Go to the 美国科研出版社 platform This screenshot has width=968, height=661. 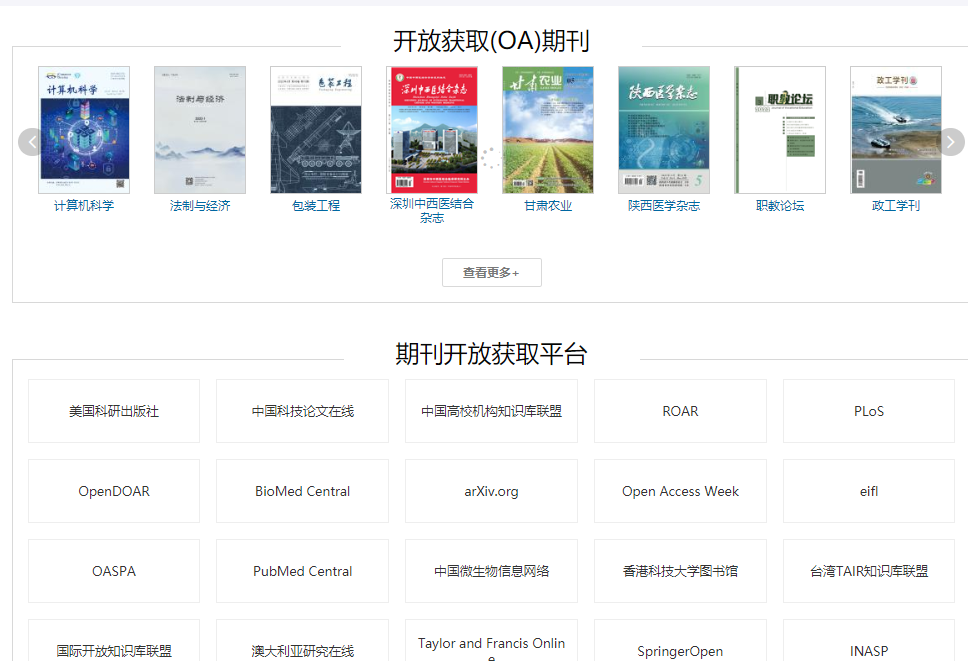tap(114, 411)
